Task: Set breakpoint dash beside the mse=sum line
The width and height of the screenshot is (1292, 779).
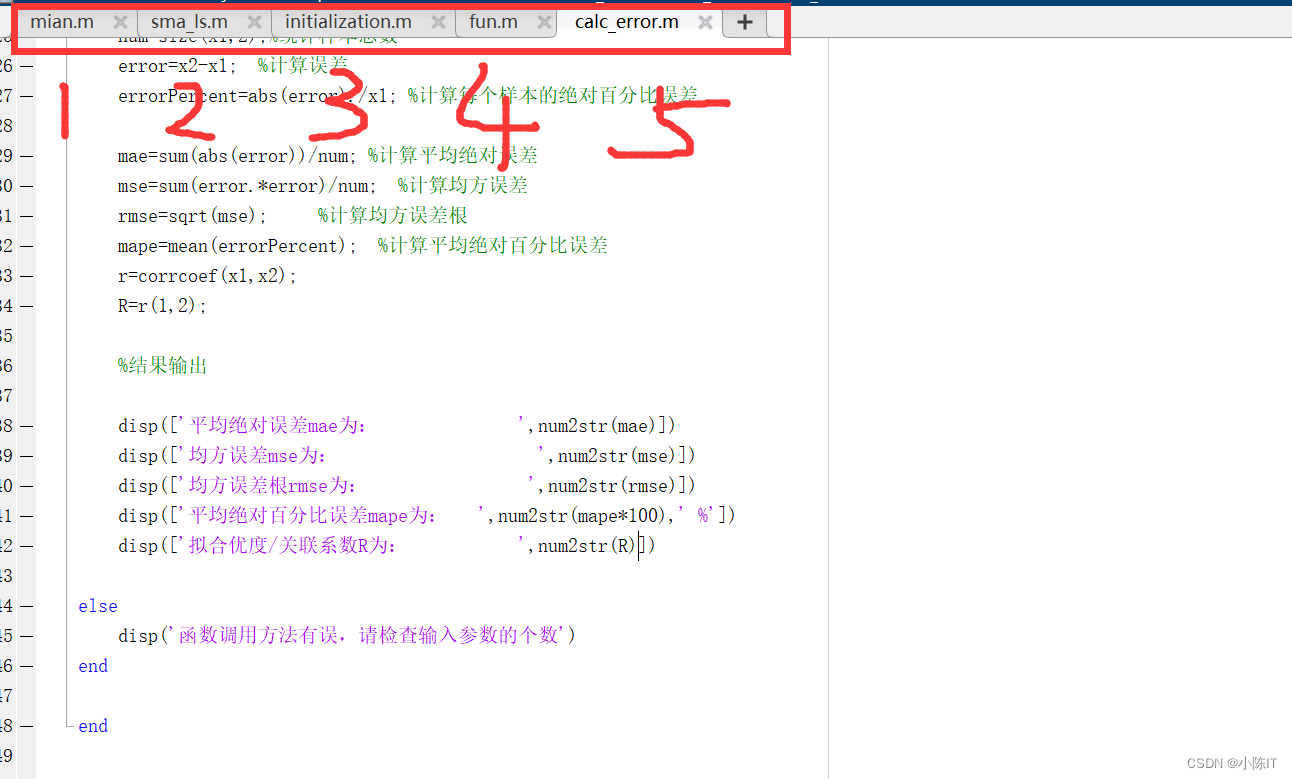Action: click(x=27, y=186)
